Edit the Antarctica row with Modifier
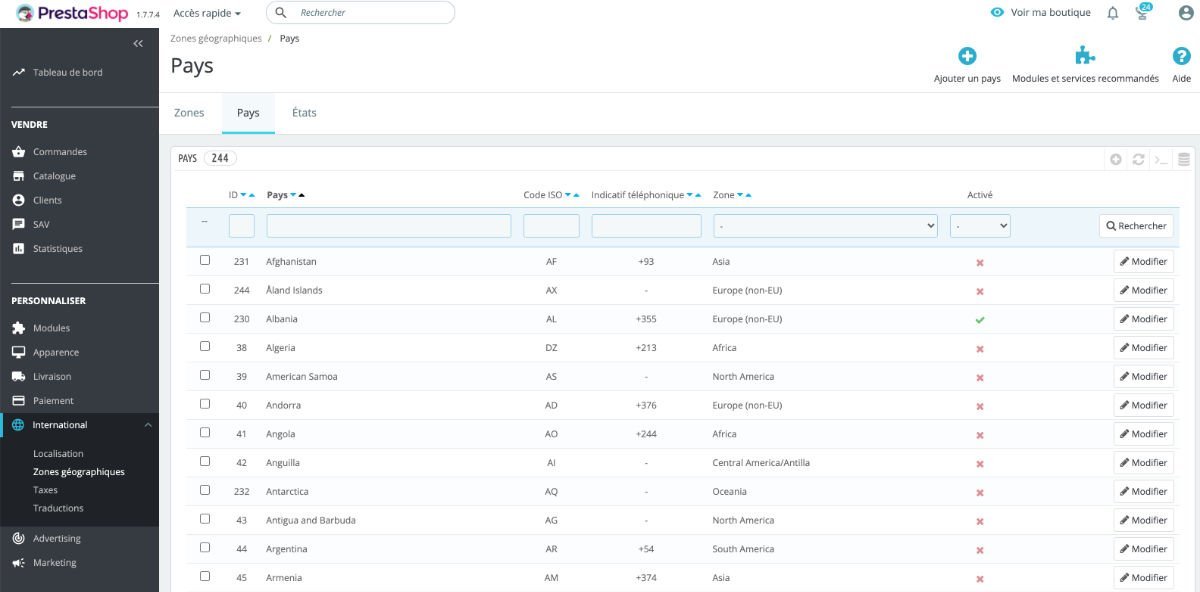Image resolution: width=1200 pixels, height=592 pixels. pyautogui.click(x=1143, y=491)
